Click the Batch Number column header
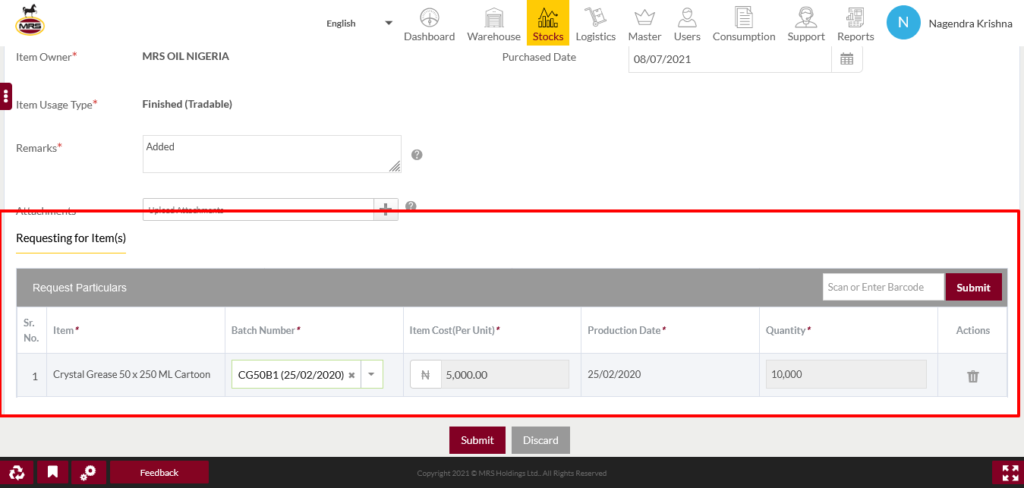The image size is (1024, 488). point(266,330)
